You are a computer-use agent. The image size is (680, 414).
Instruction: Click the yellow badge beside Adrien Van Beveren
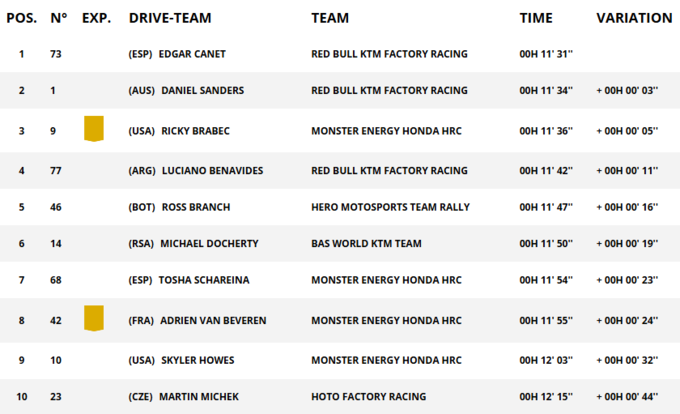coord(94,319)
